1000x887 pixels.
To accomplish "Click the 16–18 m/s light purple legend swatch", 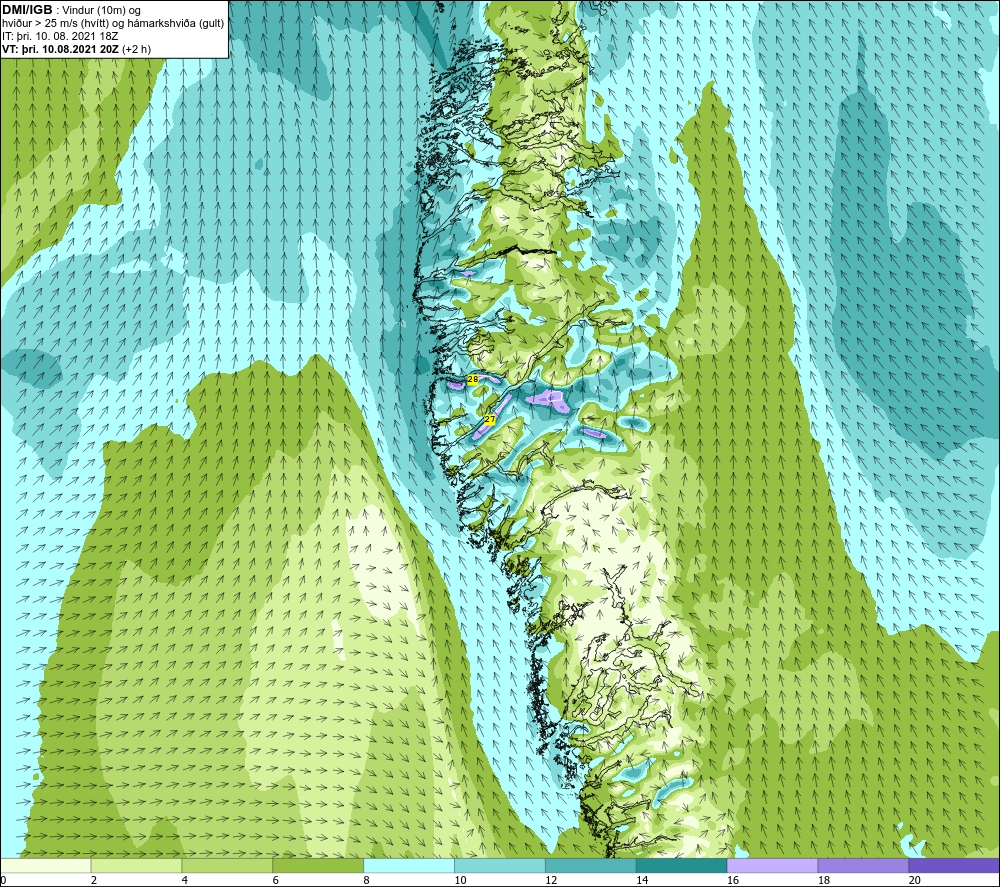I will click(x=772, y=865).
